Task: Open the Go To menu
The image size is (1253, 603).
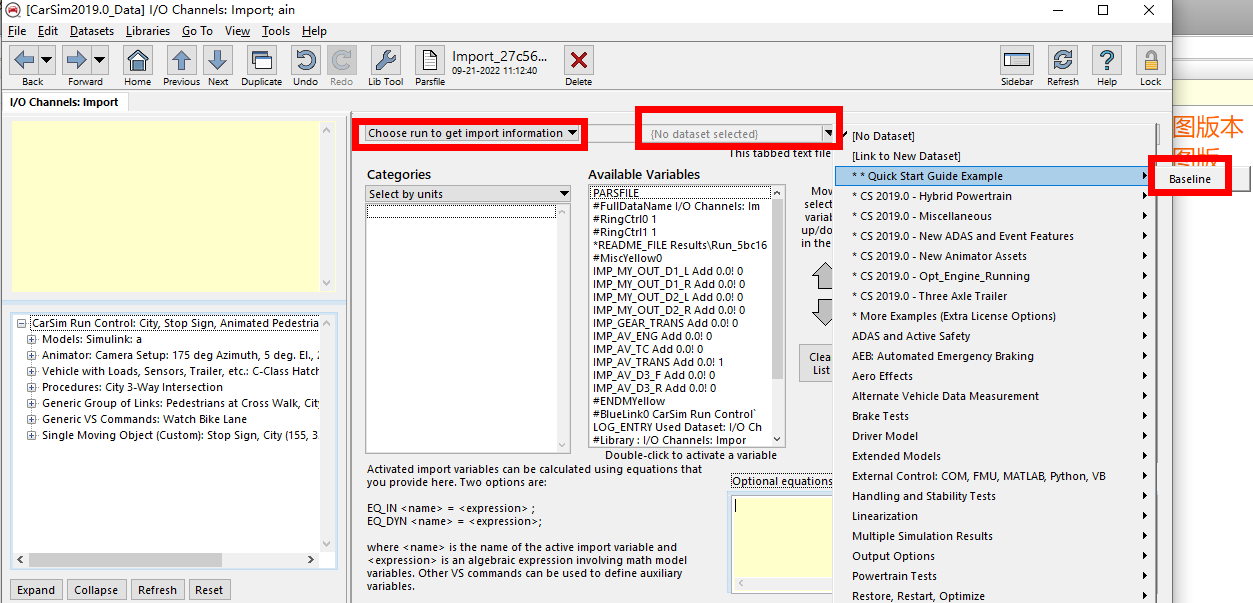Action: pos(197,31)
